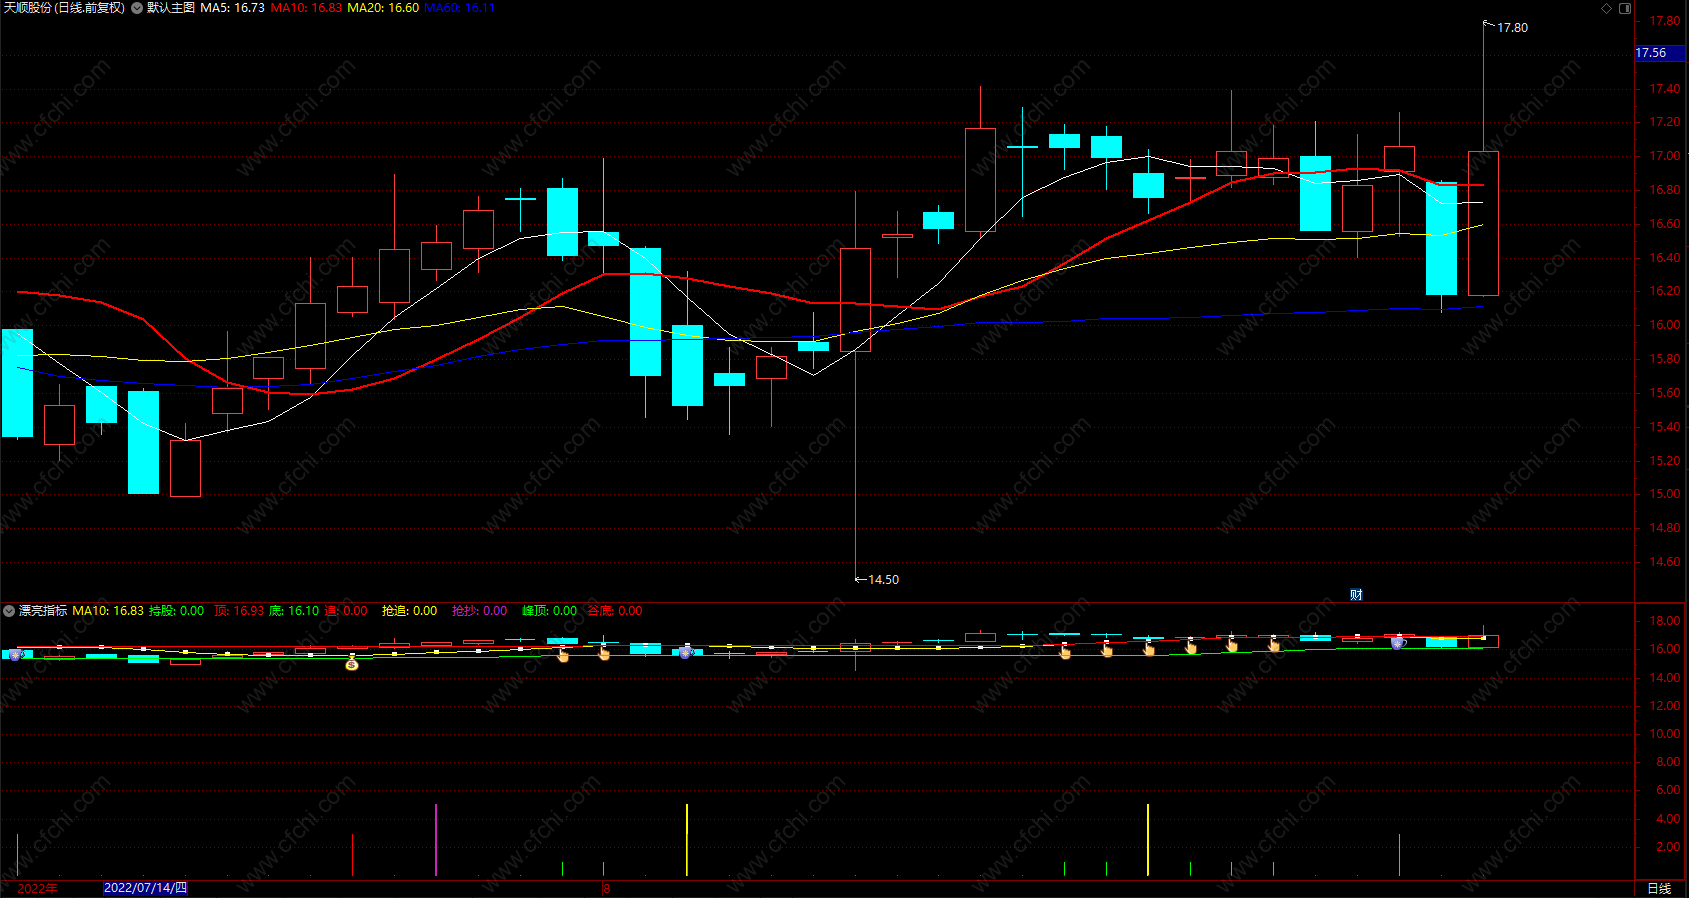This screenshot has width=1689, height=898.
Task: Click the red 追: 0.00 indicator value
Action: (x=346, y=611)
